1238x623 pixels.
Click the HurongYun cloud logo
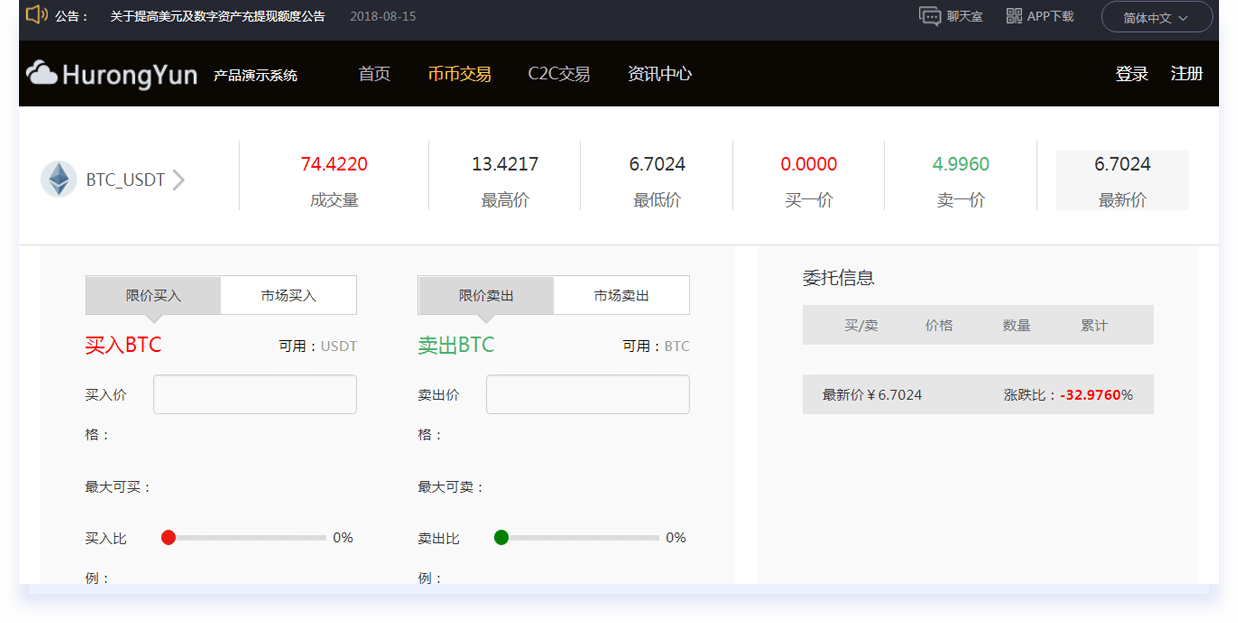(x=42, y=73)
